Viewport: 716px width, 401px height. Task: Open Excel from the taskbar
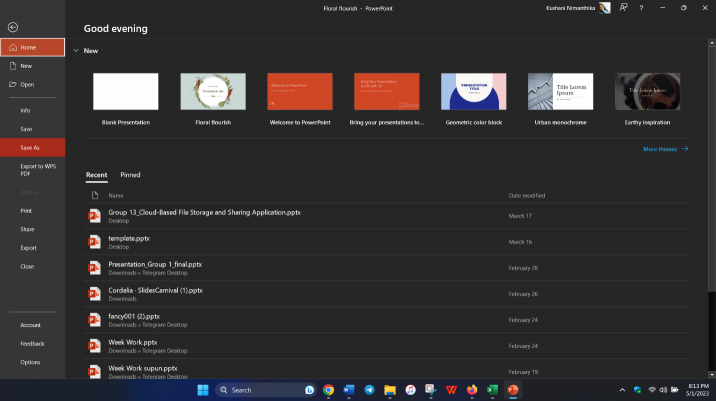tap(492, 390)
